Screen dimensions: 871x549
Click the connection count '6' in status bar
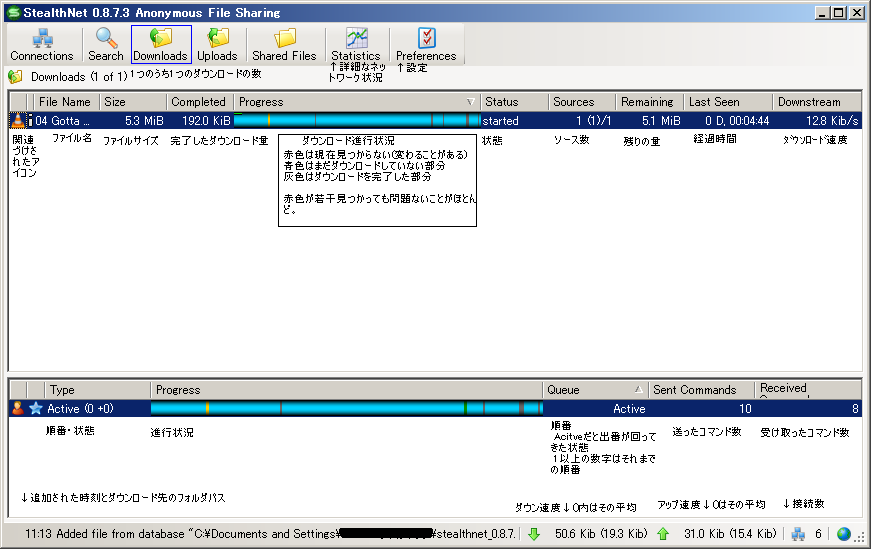818,534
